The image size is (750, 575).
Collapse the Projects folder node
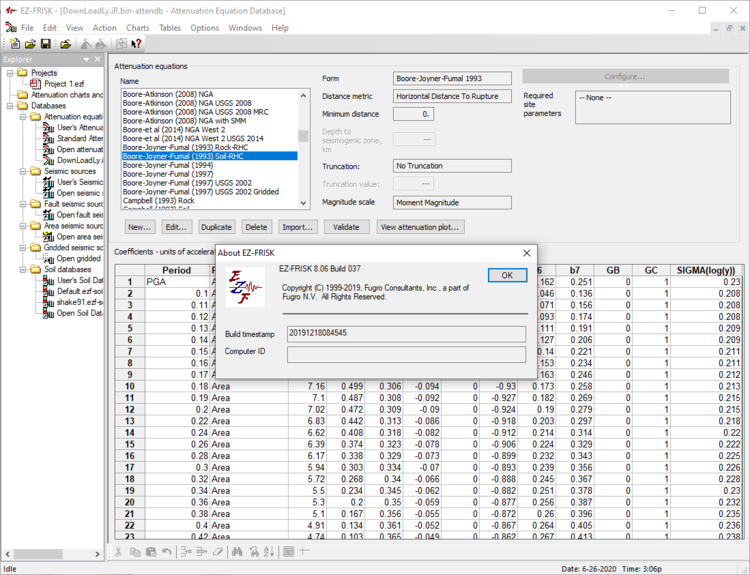click(9, 73)
